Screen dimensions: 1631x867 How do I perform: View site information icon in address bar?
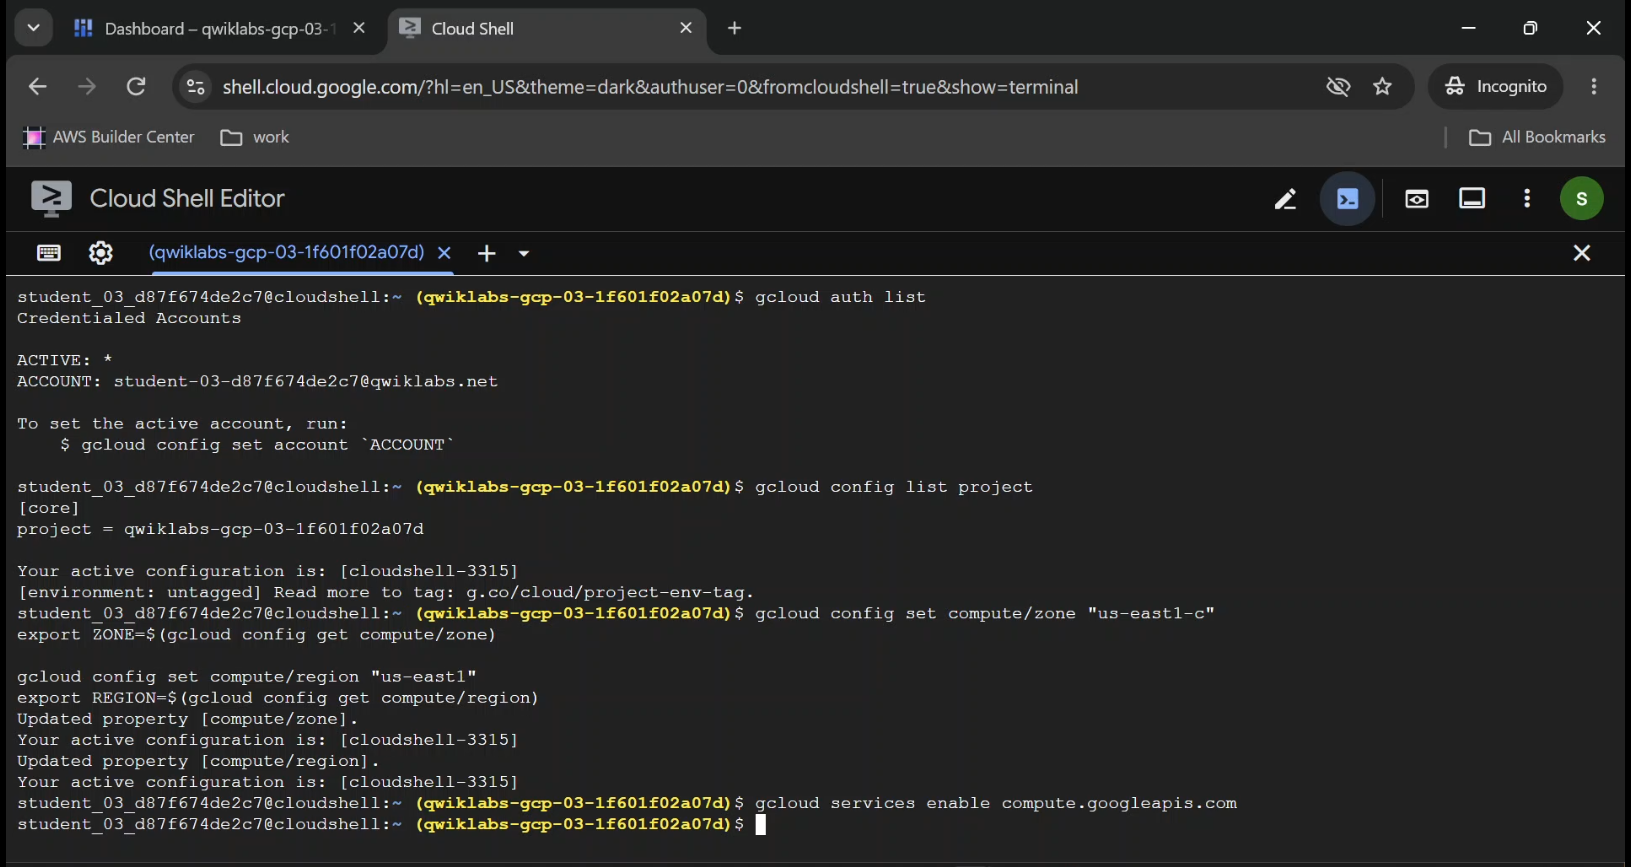(x=196, y=87)
